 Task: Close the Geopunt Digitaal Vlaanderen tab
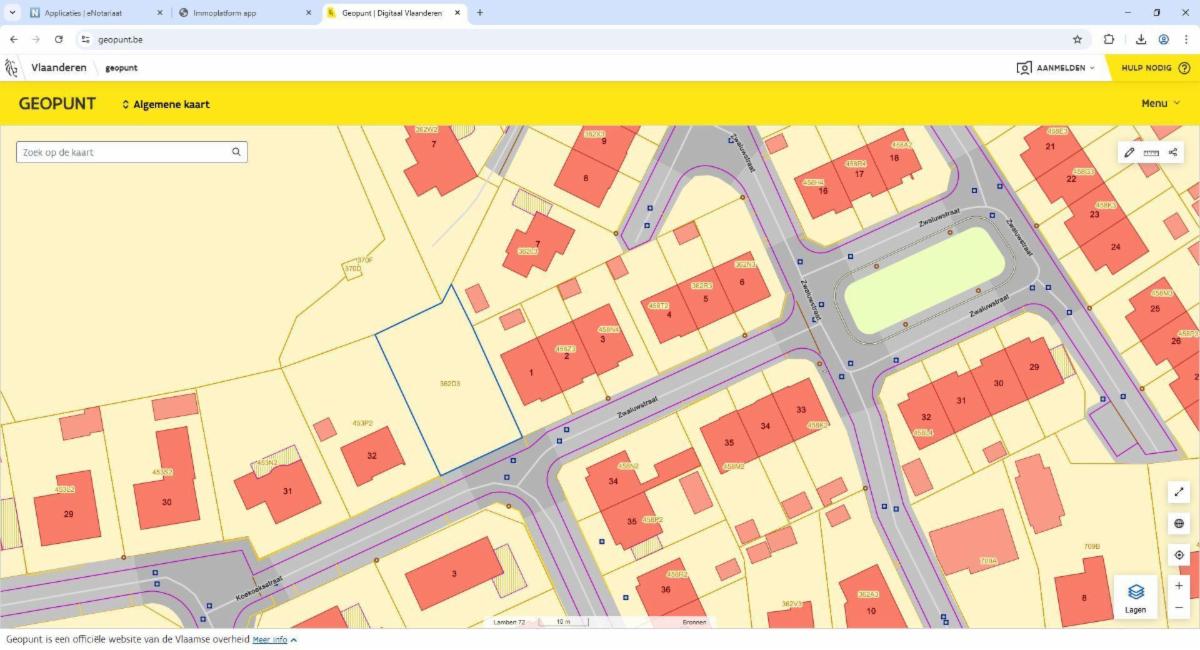[x=457, y=13]
